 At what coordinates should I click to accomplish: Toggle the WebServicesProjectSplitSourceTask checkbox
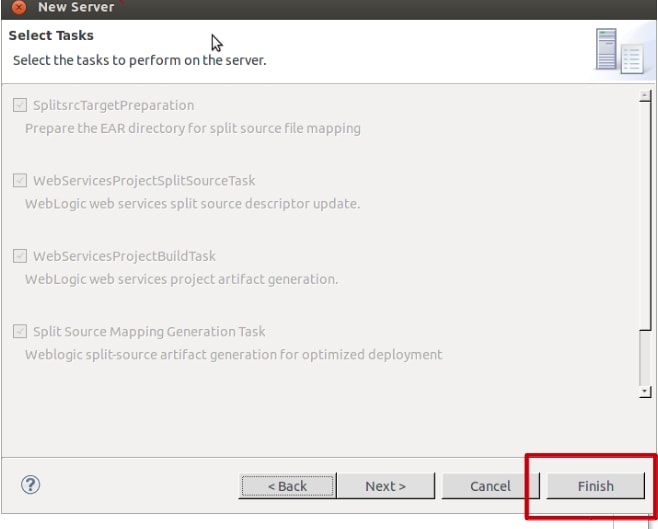(x=20, y=181)
